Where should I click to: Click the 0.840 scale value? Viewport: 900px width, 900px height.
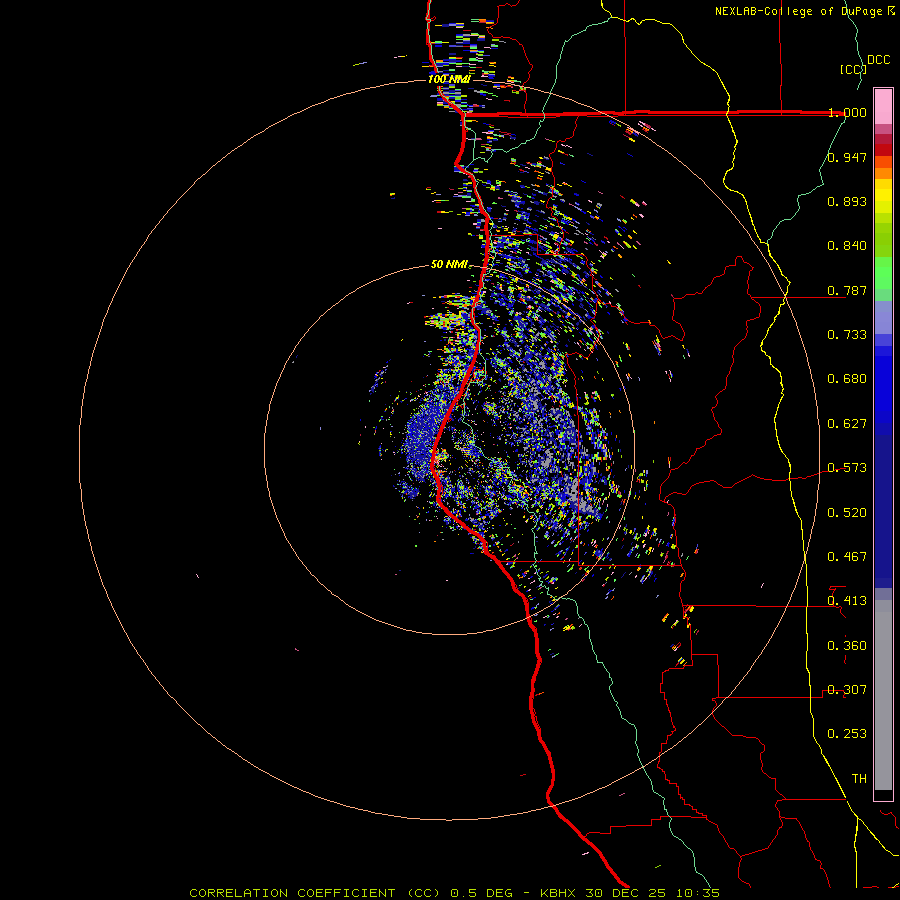tap(847, 246)
